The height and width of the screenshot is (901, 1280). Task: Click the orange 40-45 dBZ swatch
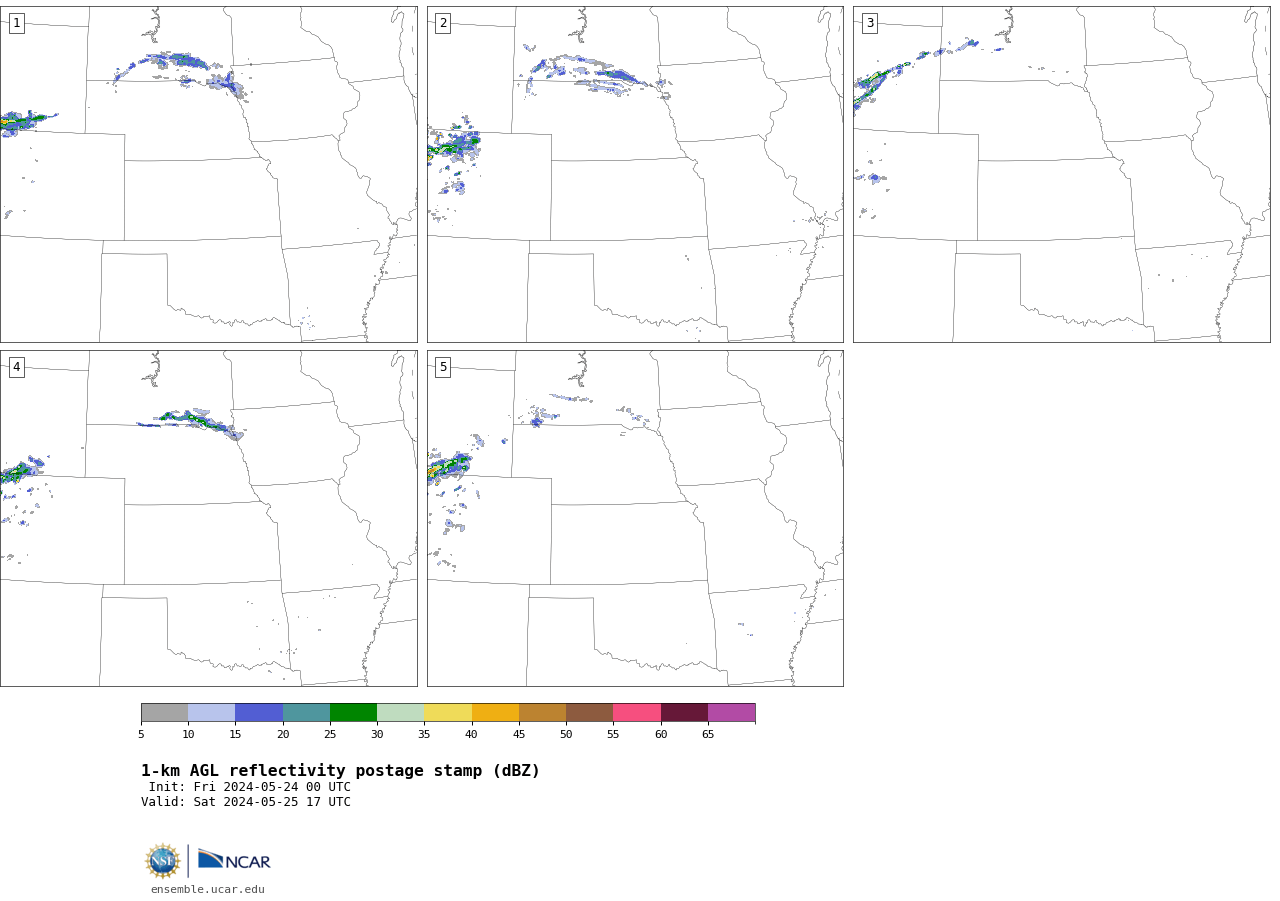(x=495, y=712)
